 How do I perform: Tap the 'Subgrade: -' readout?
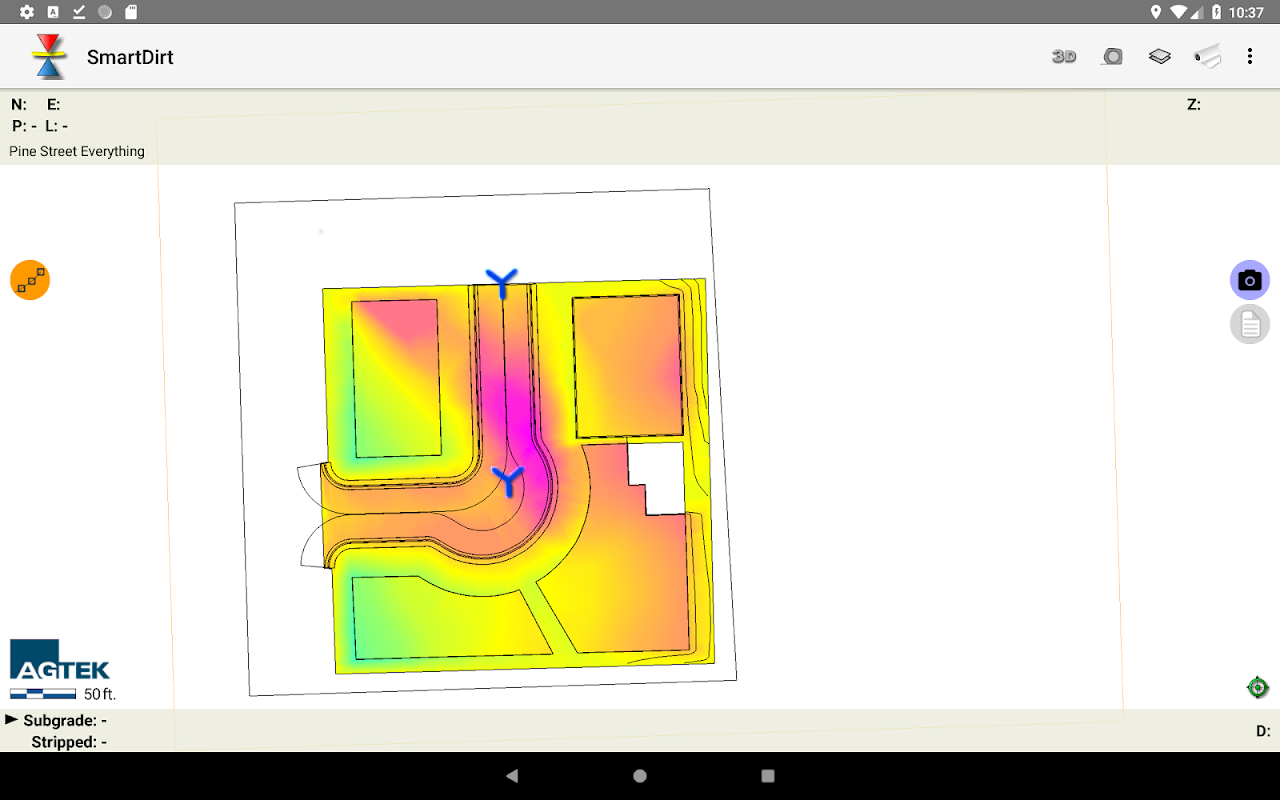click(65, 720)
